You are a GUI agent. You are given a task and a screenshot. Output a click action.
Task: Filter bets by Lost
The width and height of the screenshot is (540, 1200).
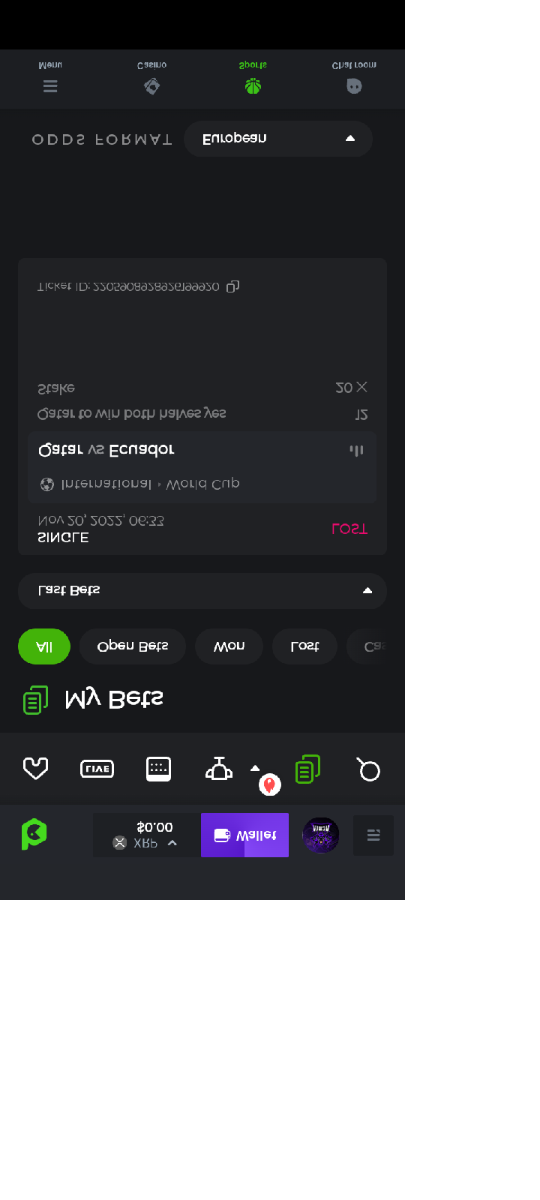(305, 647)
